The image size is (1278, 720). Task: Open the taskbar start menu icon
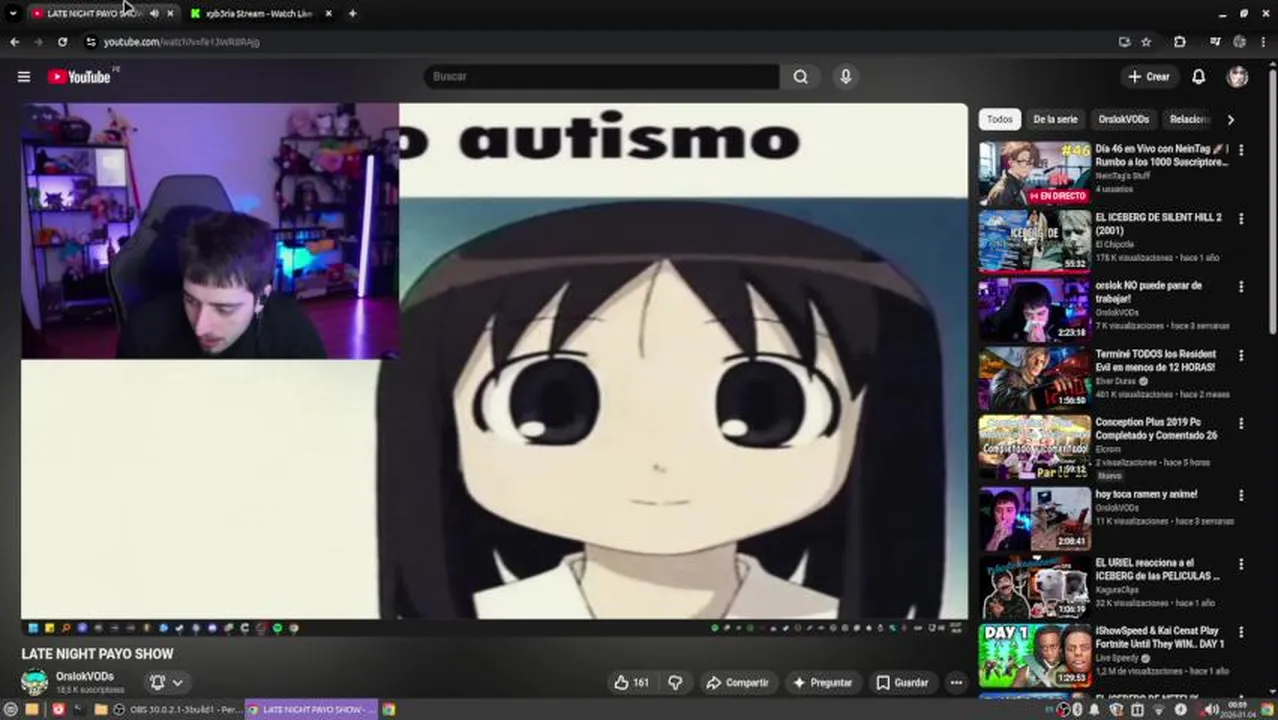pos(9,710)
